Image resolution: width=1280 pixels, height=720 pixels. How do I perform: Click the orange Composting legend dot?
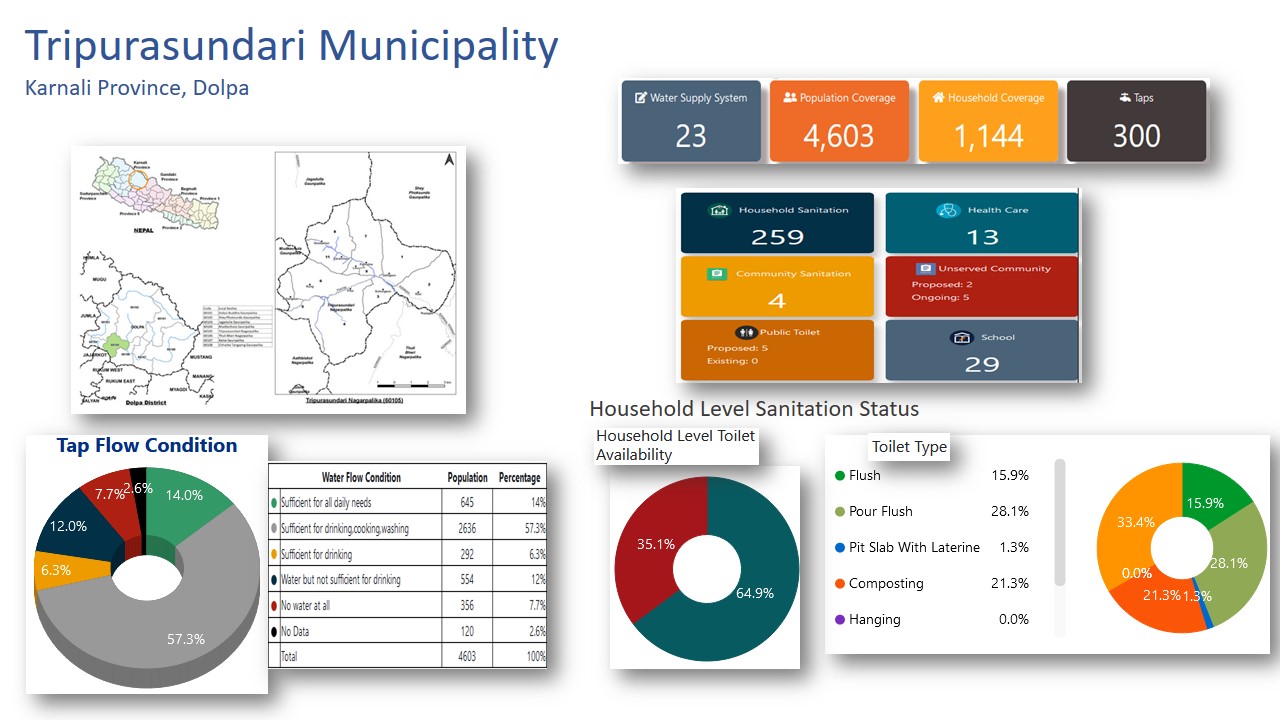[x=840, y=584]
